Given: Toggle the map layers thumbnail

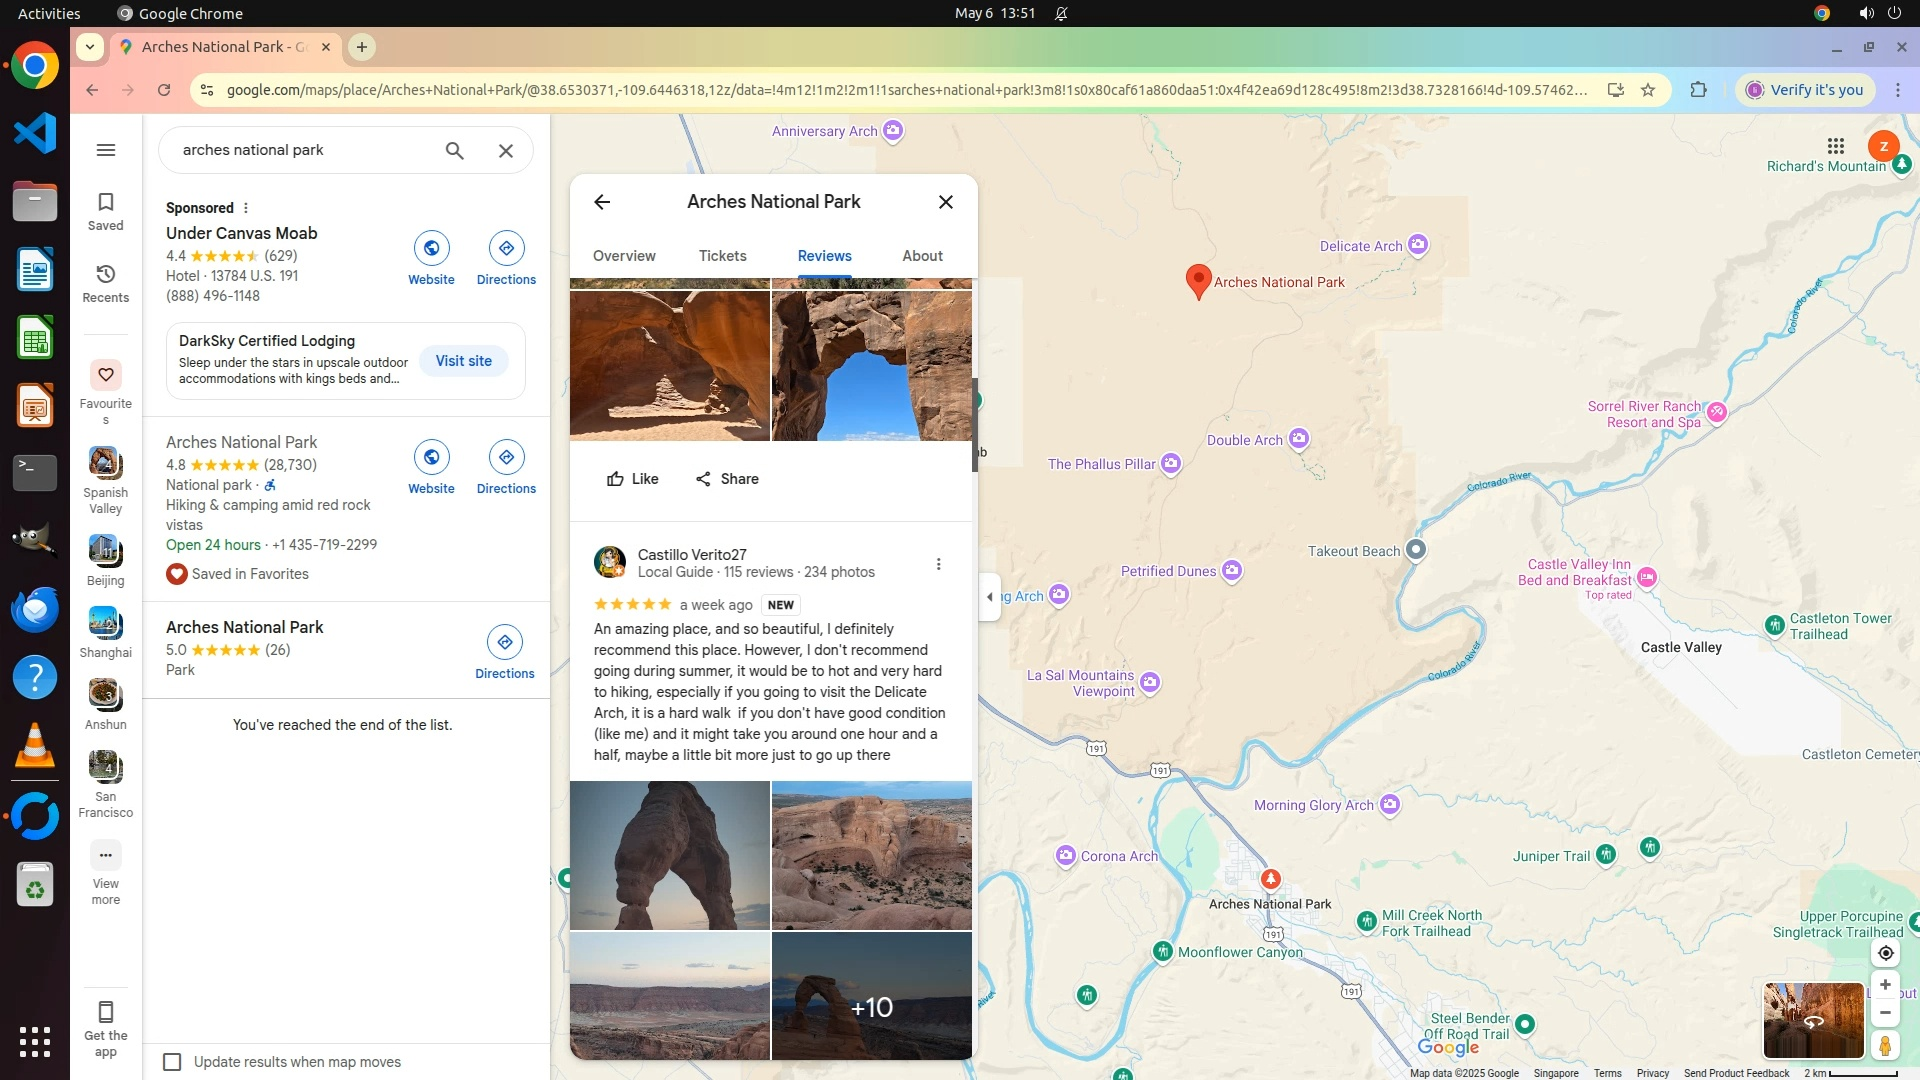Looking at the screenshot, I should [x=1812, y=1020].
